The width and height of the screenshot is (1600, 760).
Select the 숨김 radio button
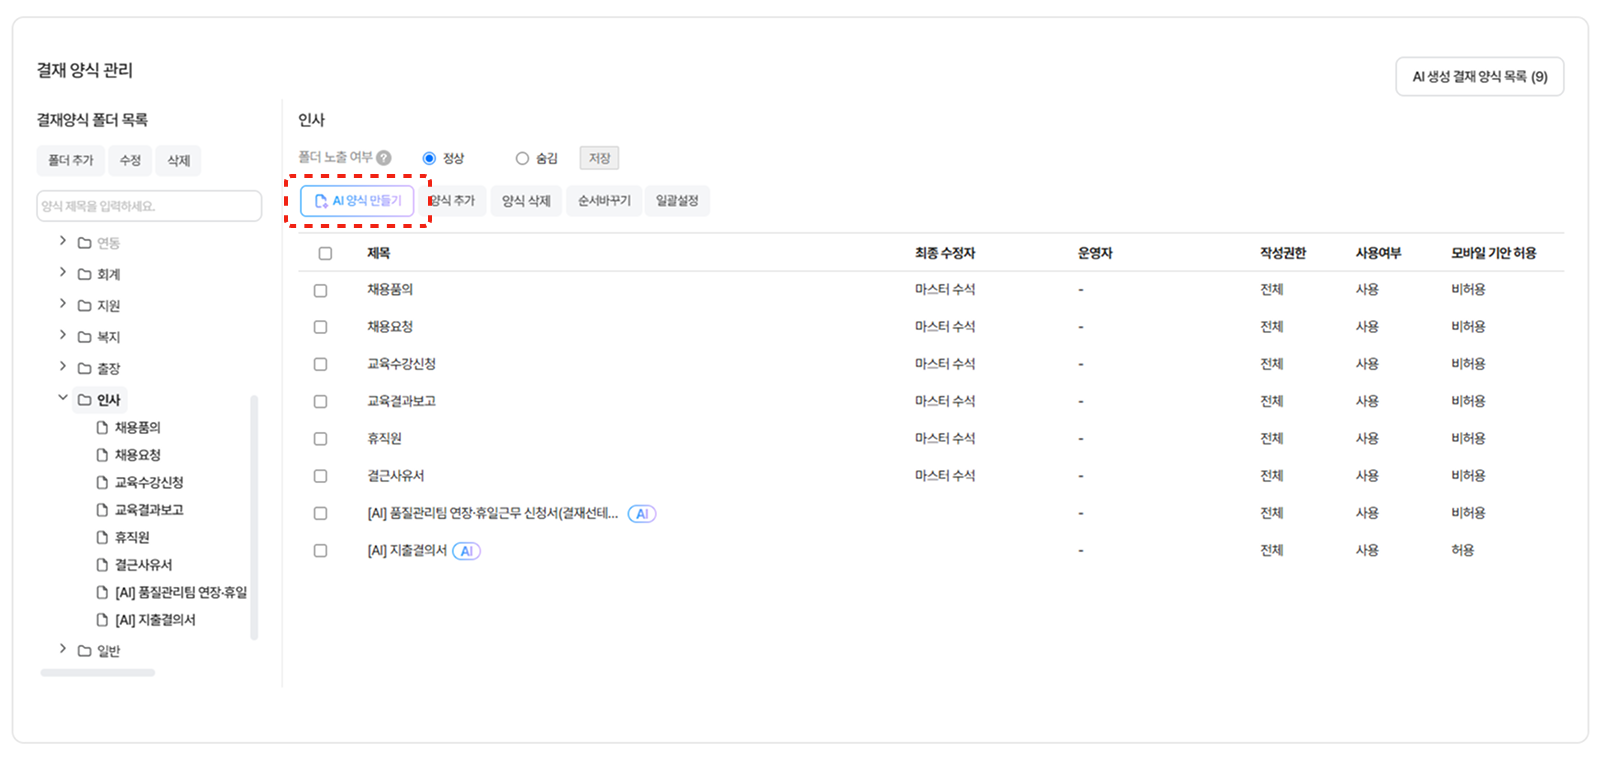tap(522, 158)
